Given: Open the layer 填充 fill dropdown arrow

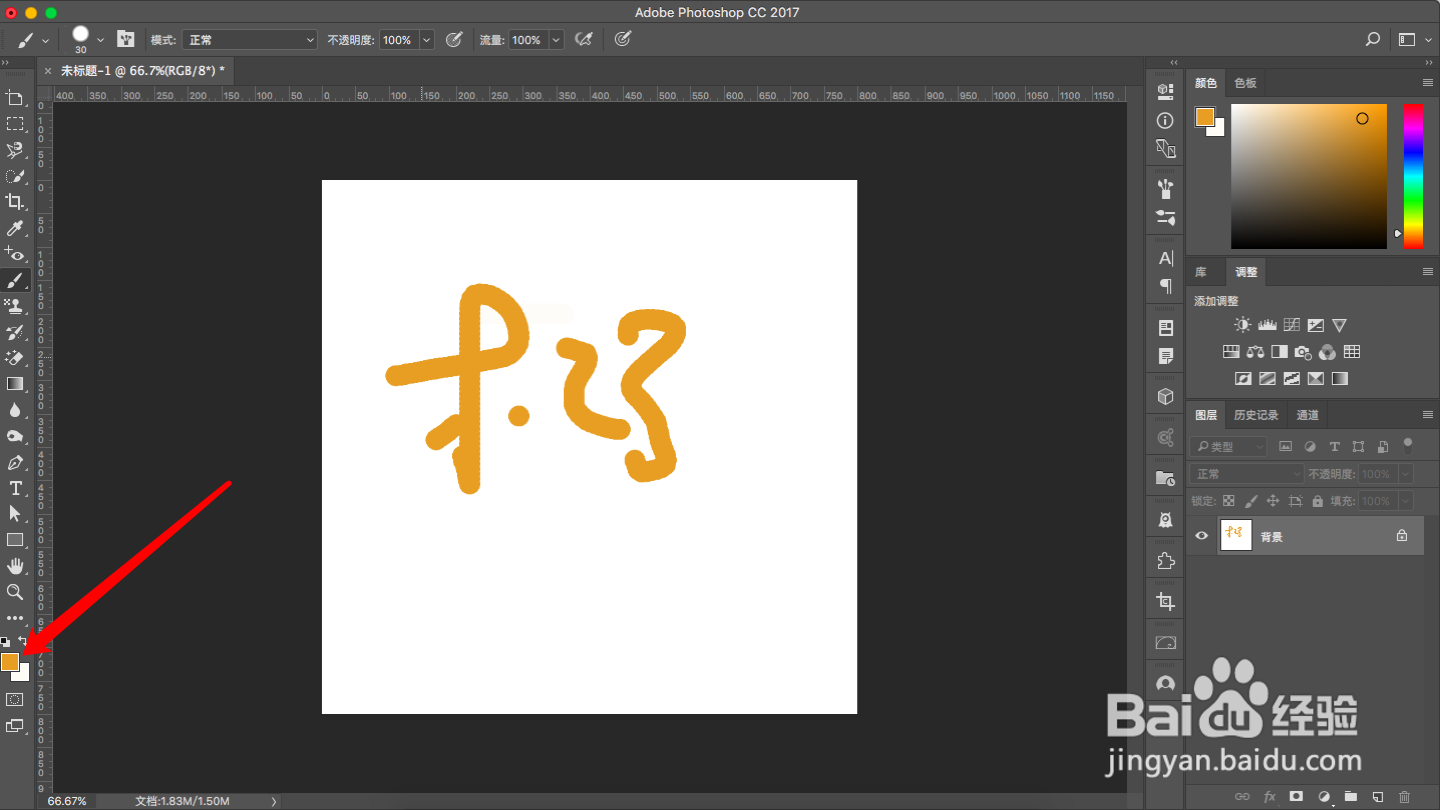Looking at the screenshot, I should tap(1406, 501).
